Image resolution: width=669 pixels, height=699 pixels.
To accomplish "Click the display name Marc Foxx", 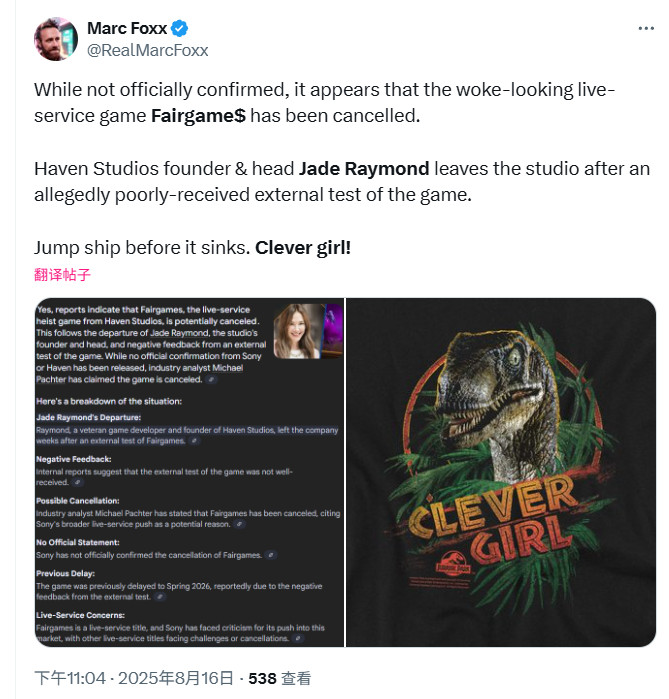I will point(127,28).
